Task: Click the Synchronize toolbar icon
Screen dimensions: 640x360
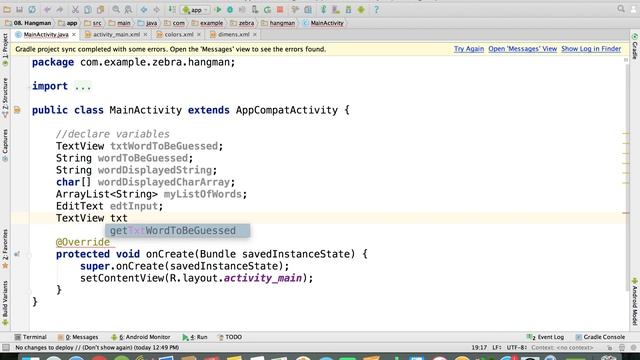Action: [x=32, y=9]
